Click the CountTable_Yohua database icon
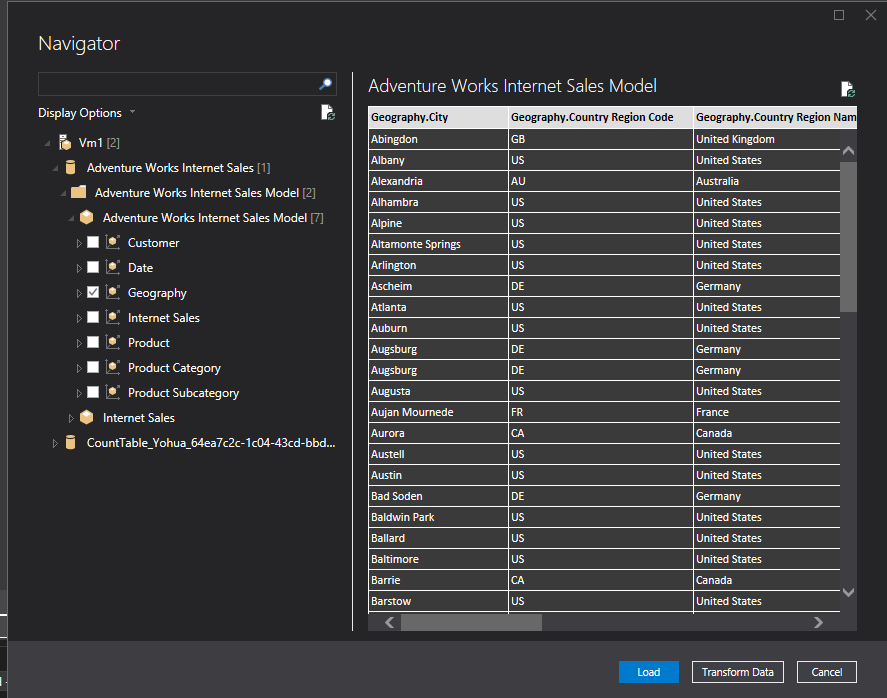This screenshot has height=698, width=887. point(71,442)
